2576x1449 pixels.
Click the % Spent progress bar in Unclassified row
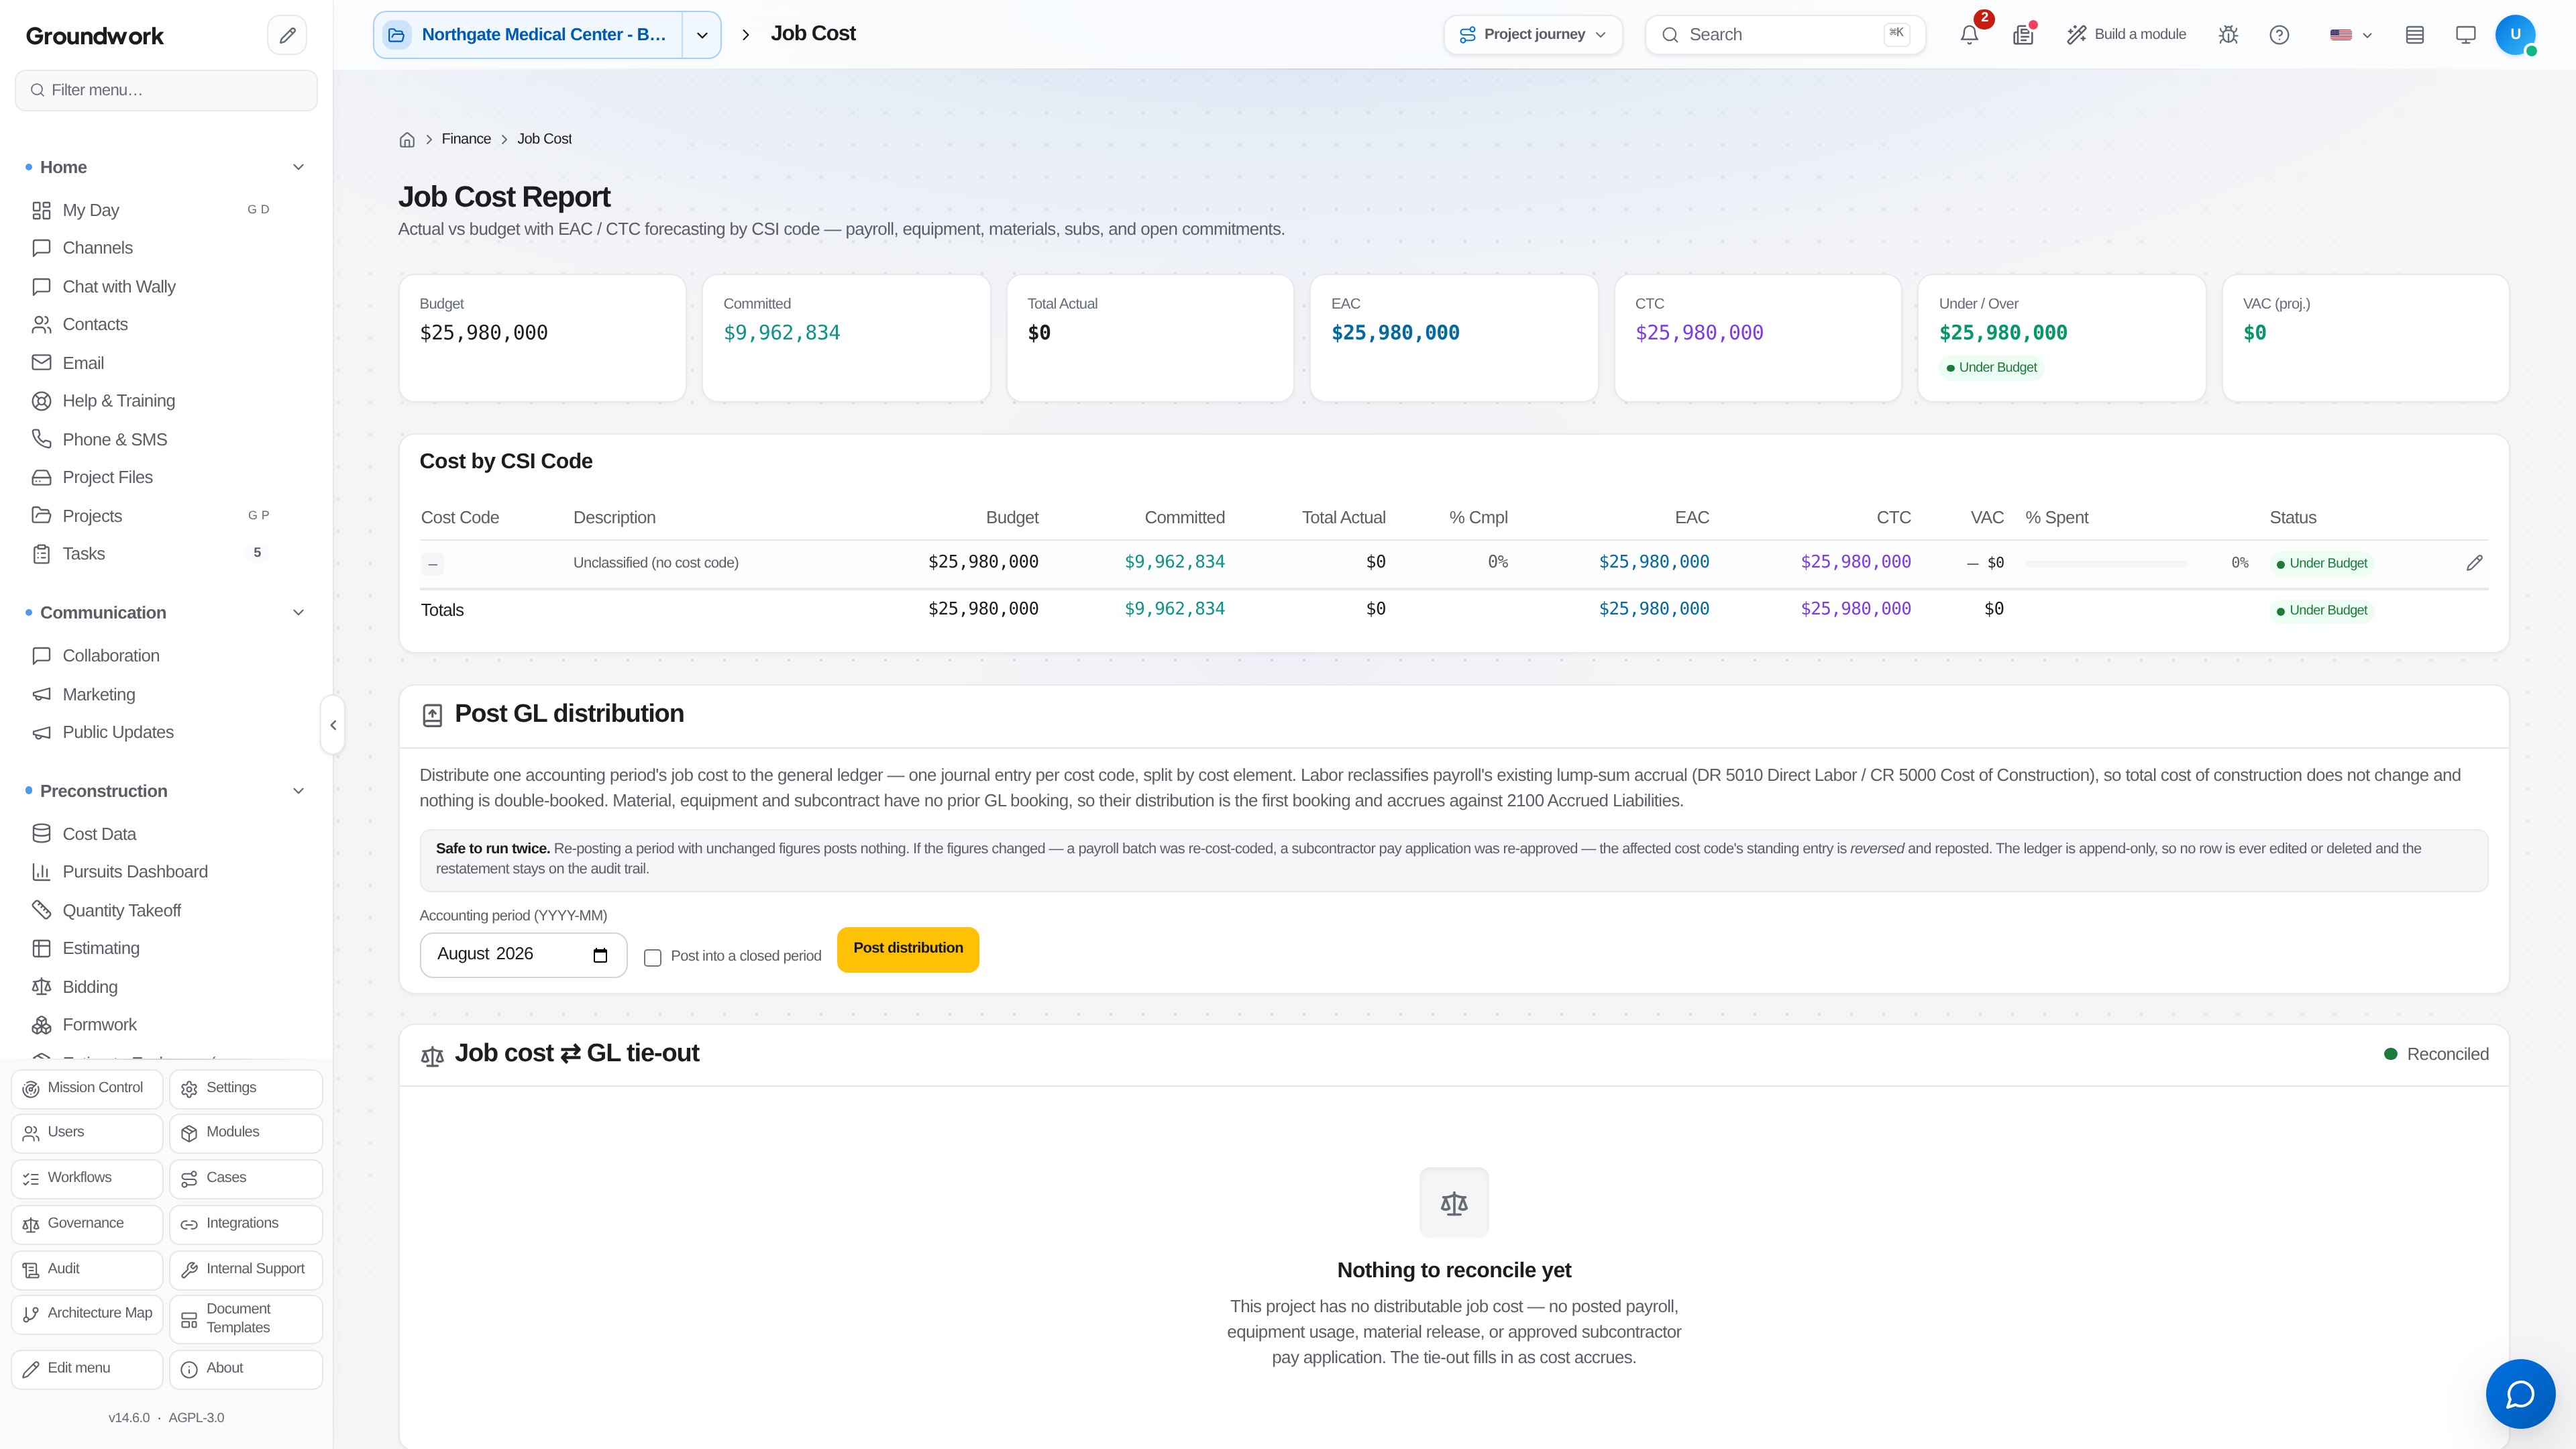[2106, 564]
